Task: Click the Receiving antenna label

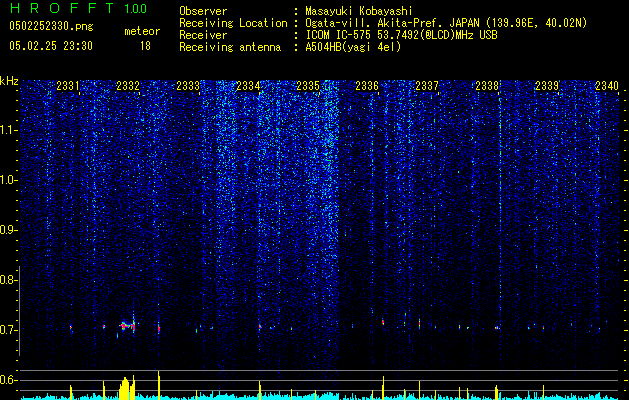Action: (230, 47)
